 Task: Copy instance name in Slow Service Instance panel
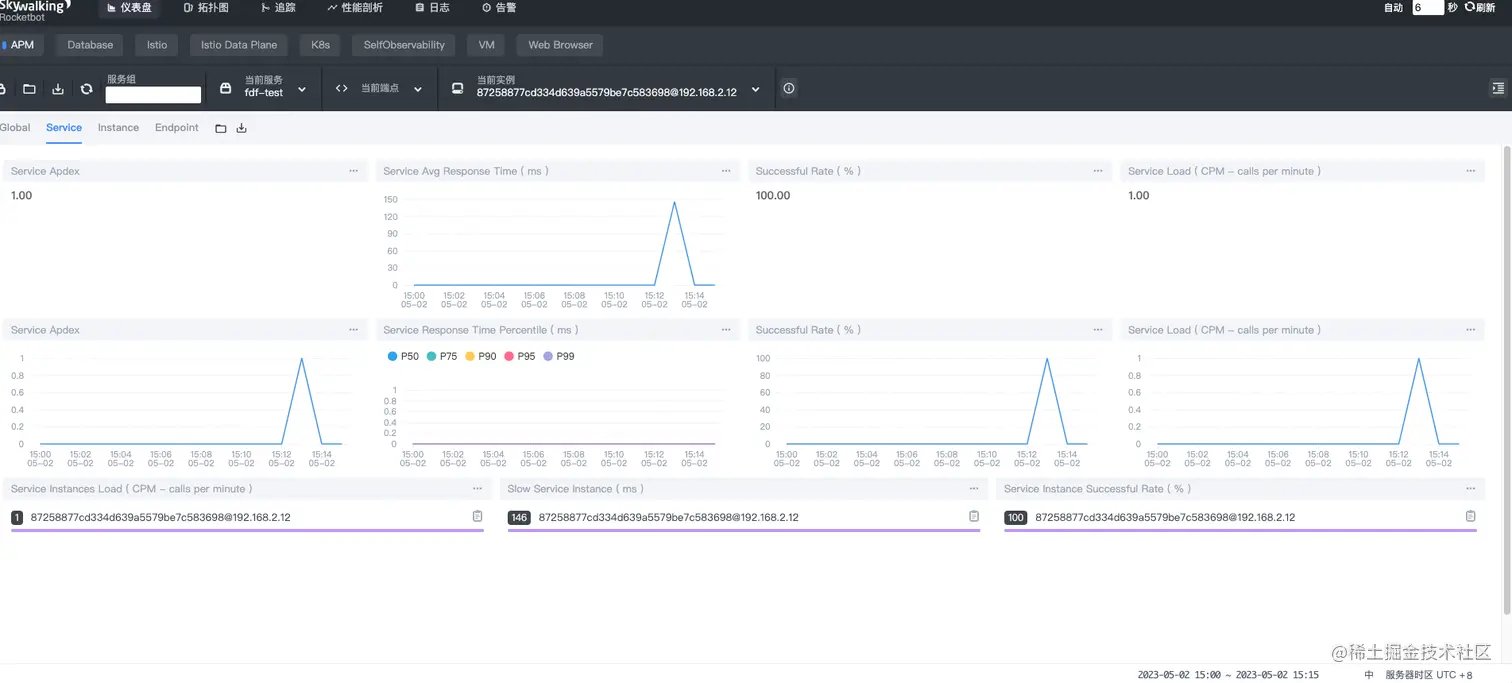974,516
